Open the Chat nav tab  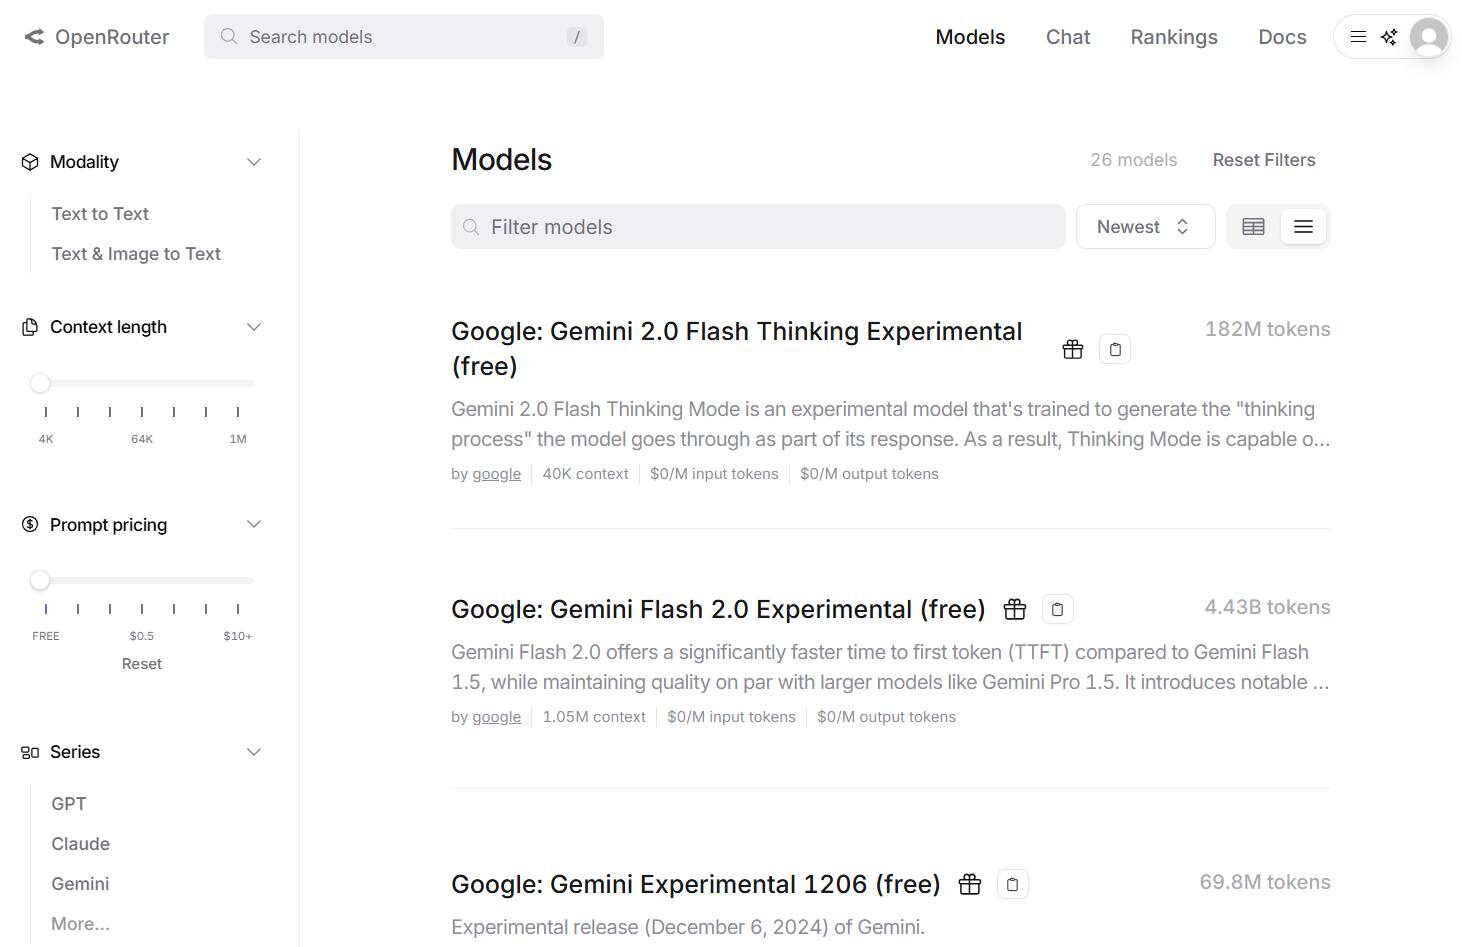[1068, 37]
